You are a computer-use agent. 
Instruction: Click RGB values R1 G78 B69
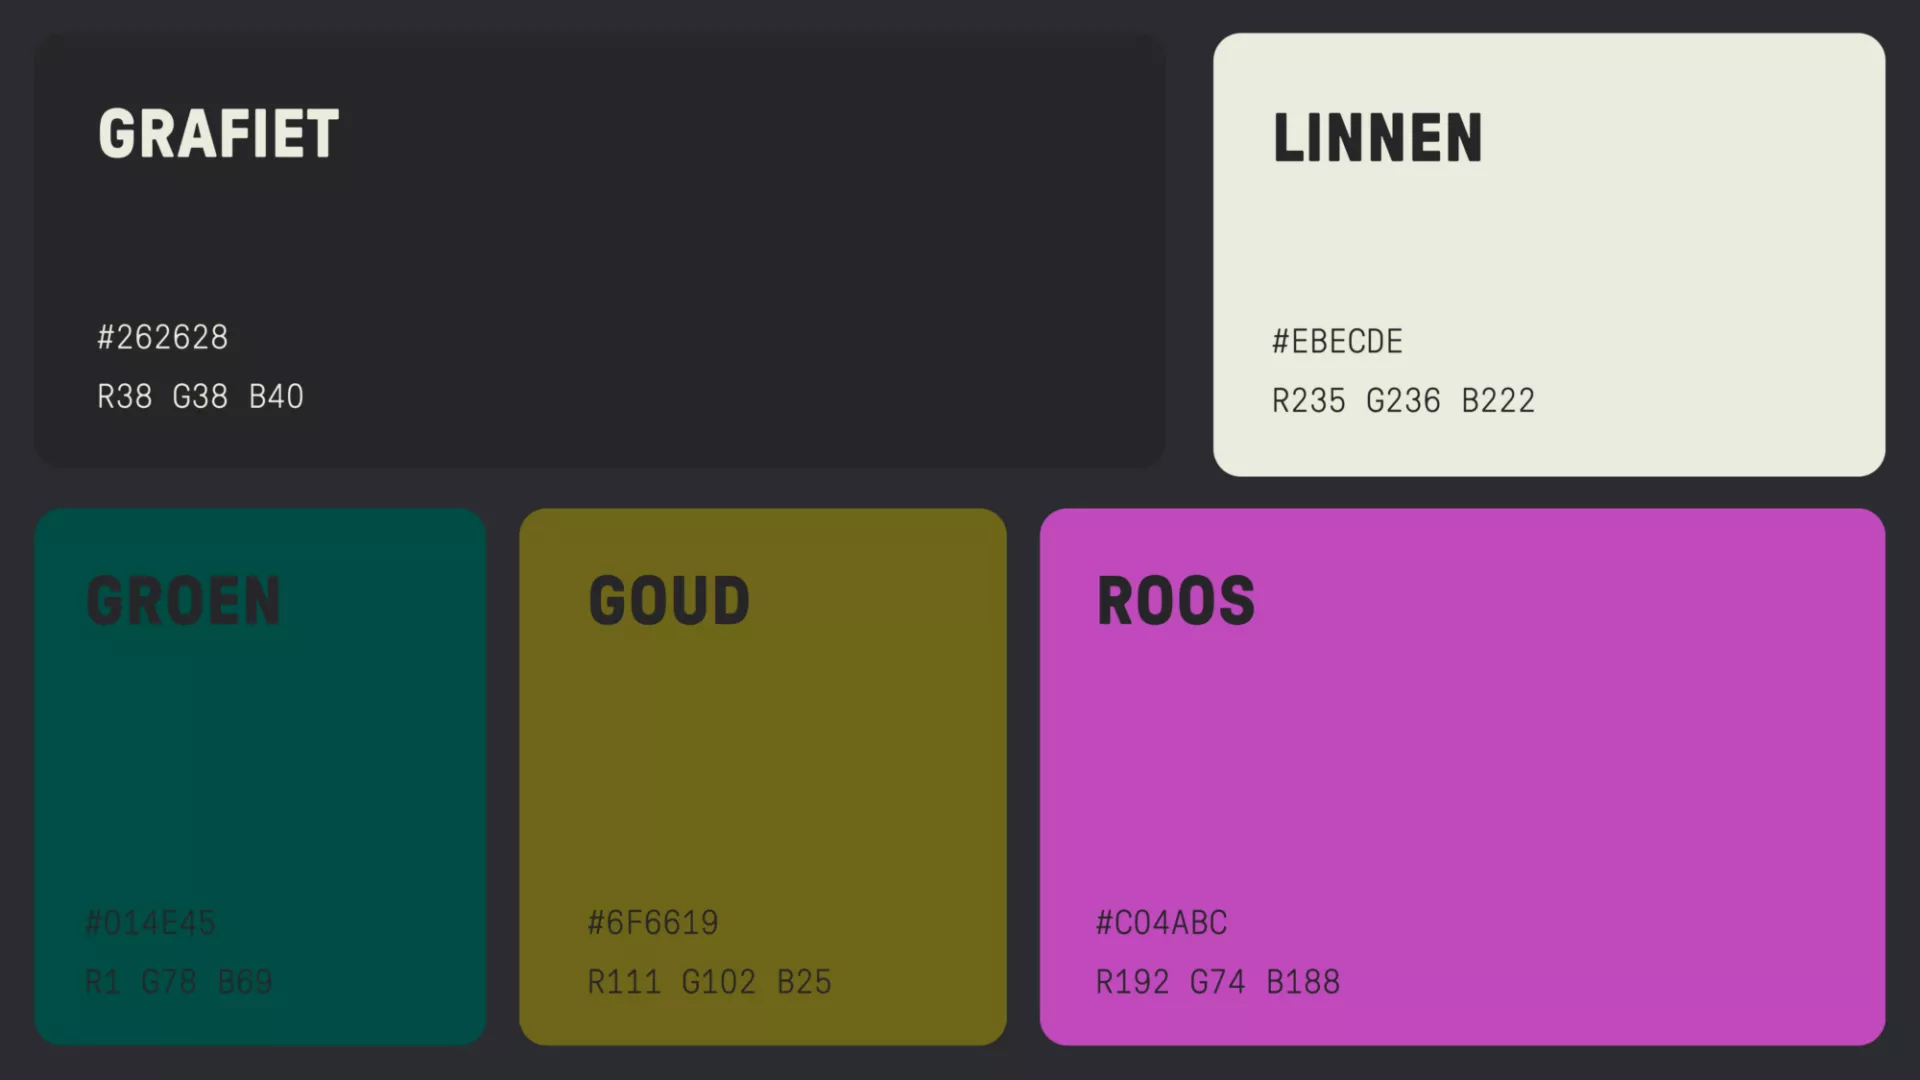click(178, 982)
